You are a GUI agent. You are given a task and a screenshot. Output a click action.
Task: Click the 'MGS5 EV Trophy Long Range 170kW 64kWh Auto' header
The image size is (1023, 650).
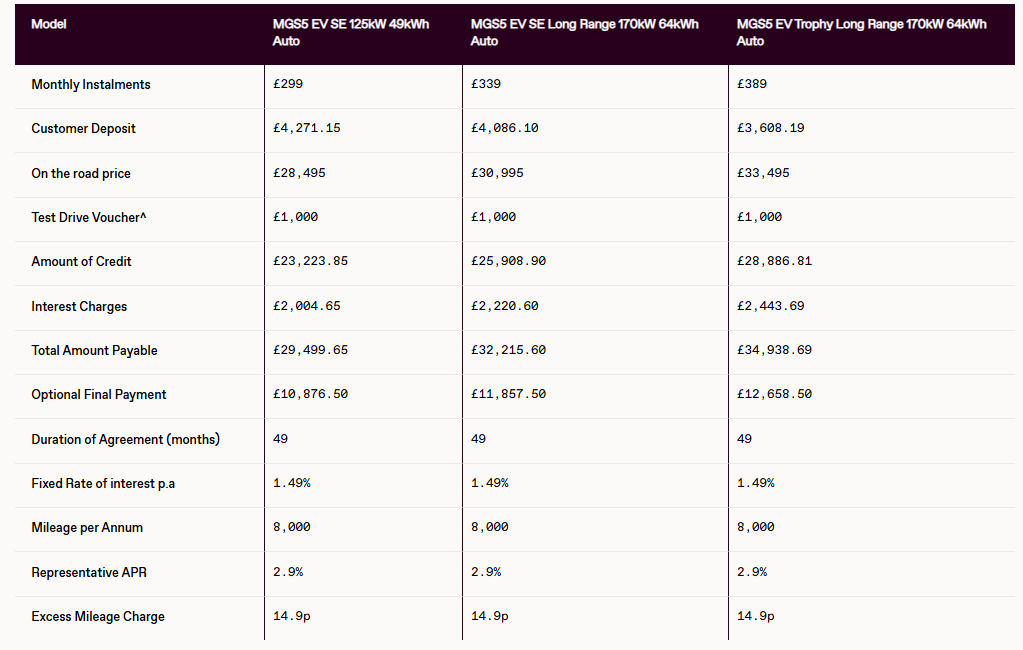tap(861, 33)
